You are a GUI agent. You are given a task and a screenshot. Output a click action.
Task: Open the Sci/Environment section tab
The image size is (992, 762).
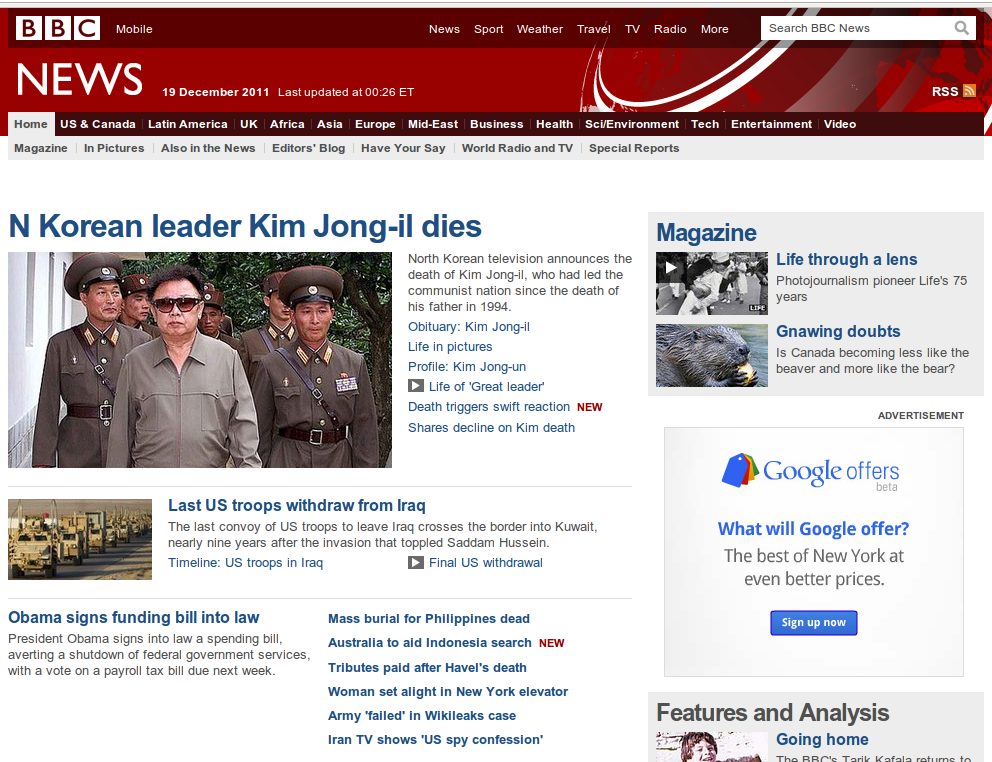[631, 124]
